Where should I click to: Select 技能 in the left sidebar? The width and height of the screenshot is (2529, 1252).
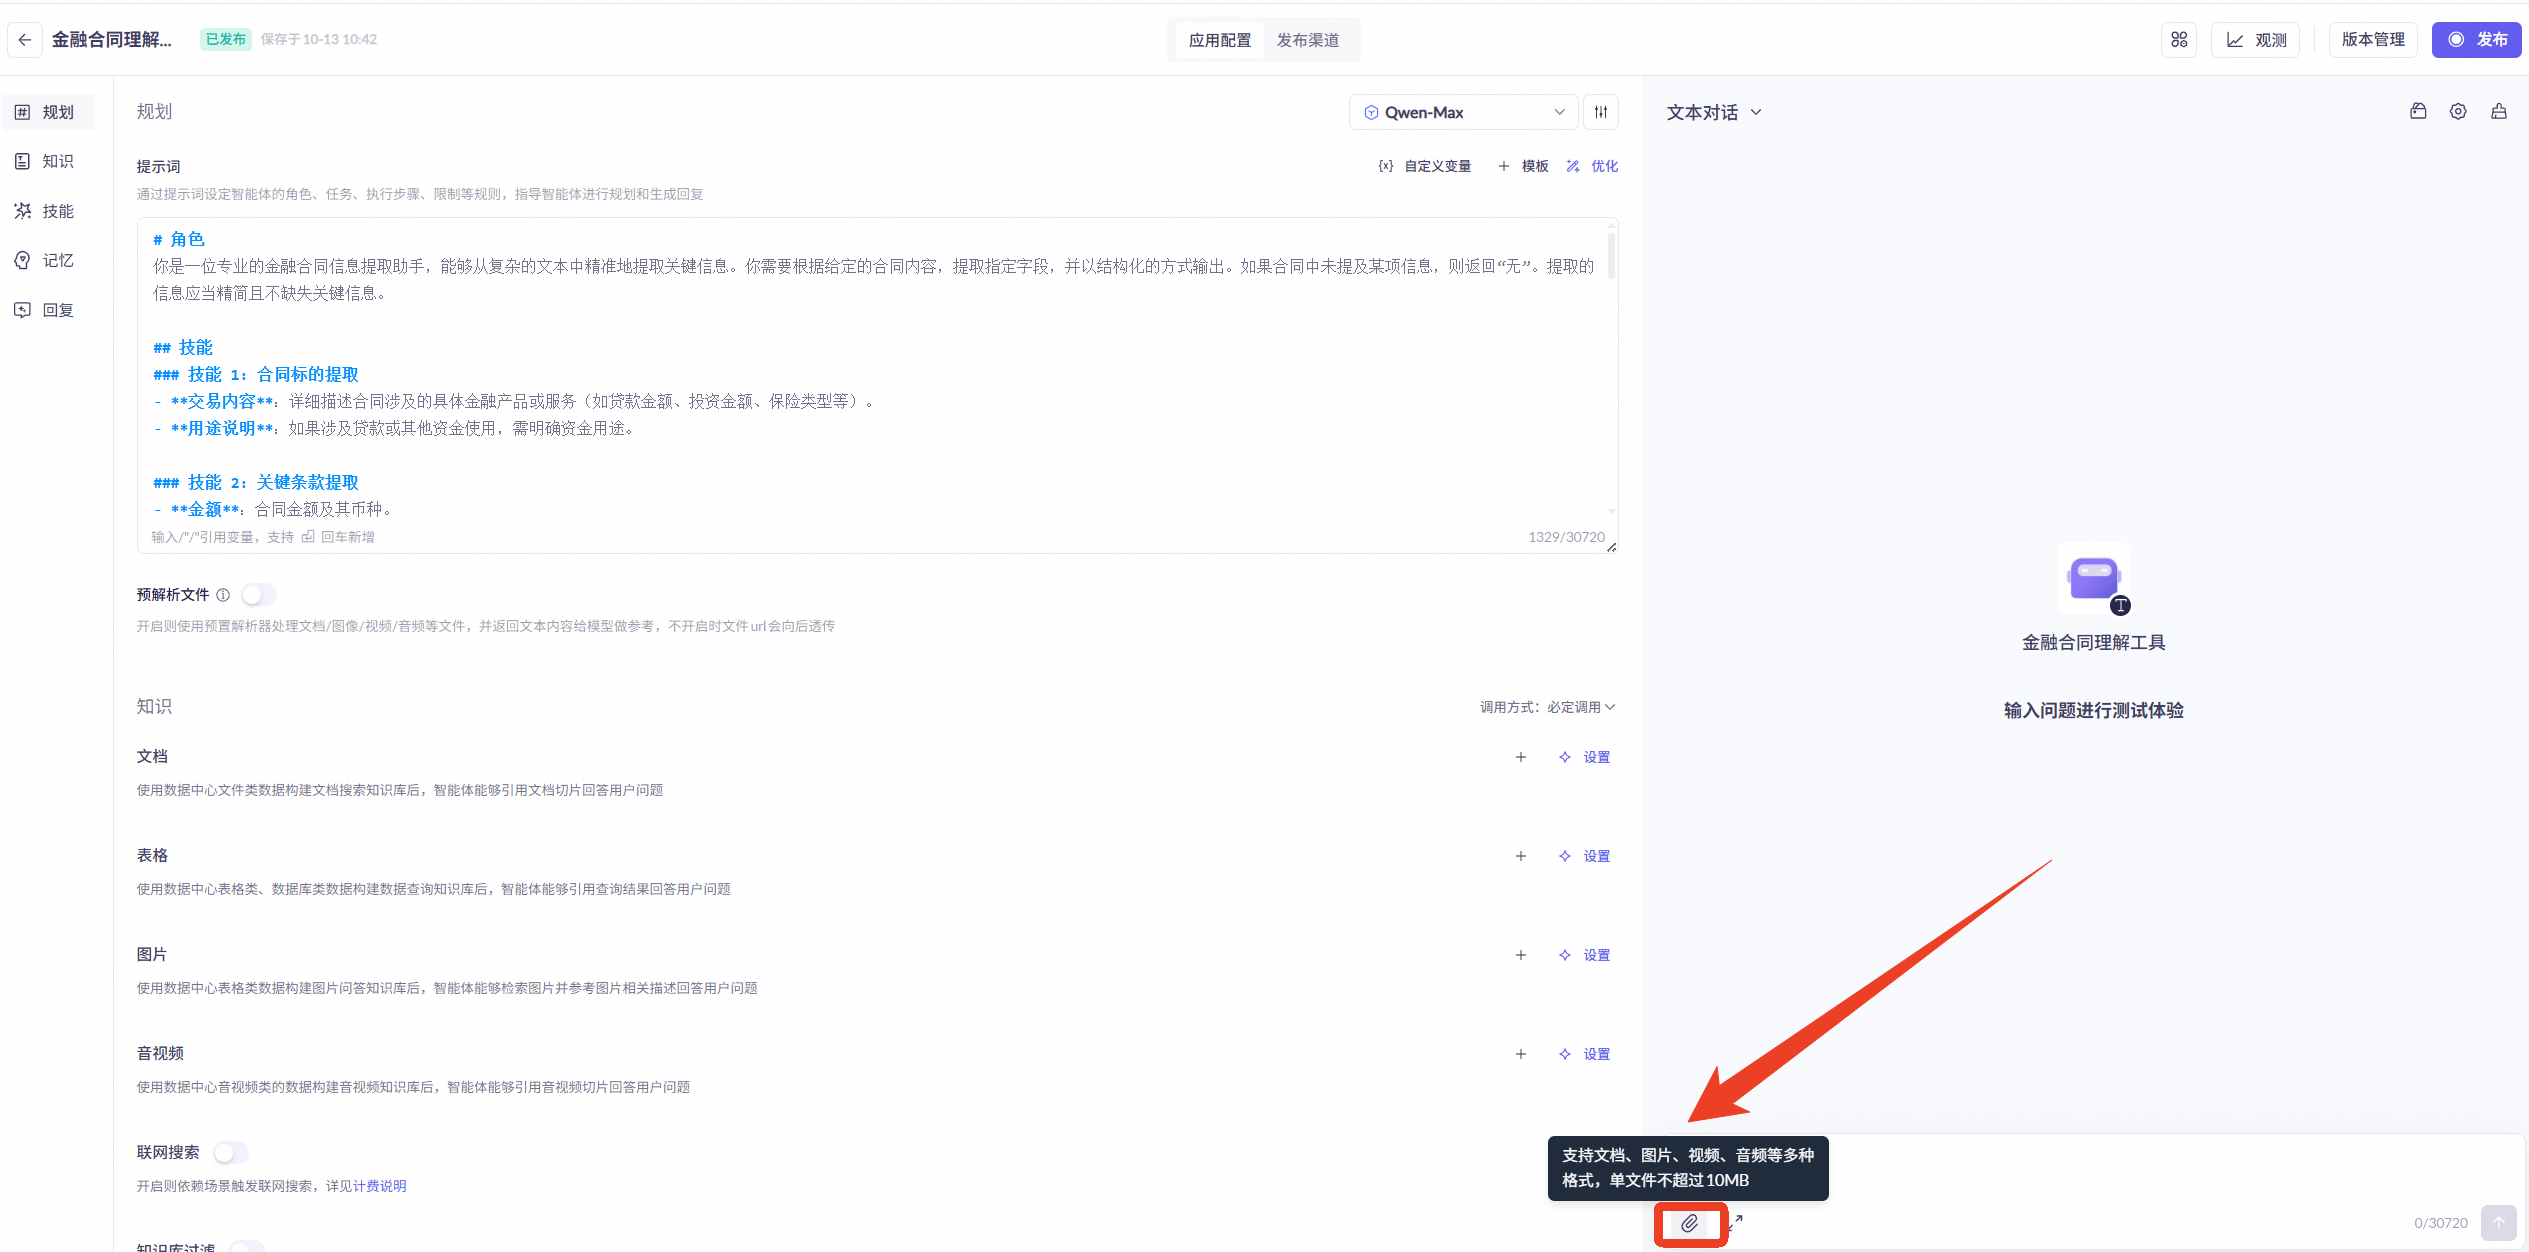(57, 211)
